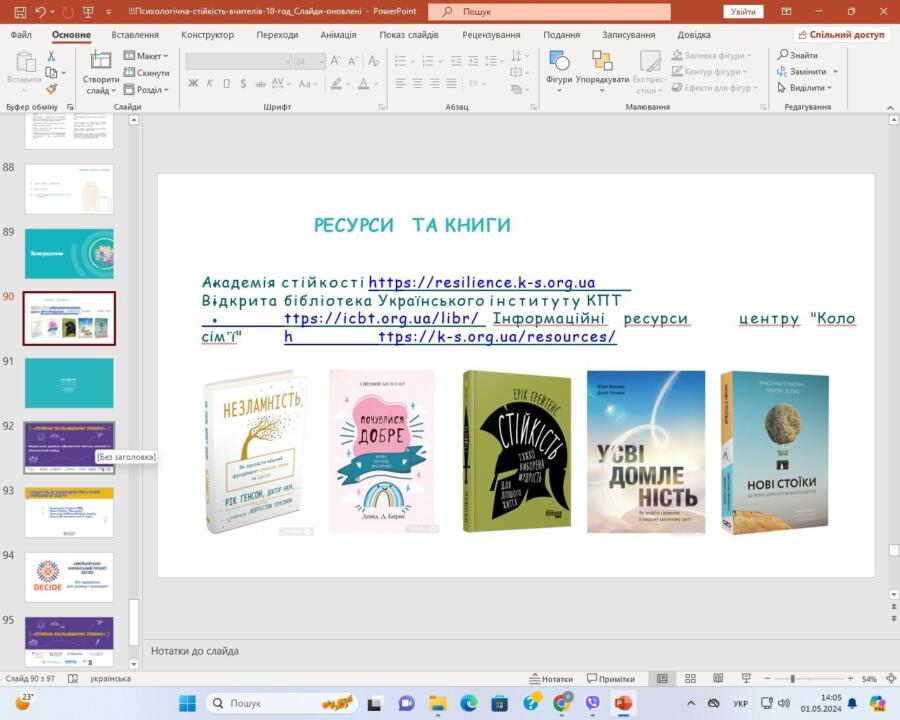Customize Quick Access Toolbar dropdown
Image resolution: width=900 pixels, height=720 pixels.
pyautogui.click(x=108, y=11)
